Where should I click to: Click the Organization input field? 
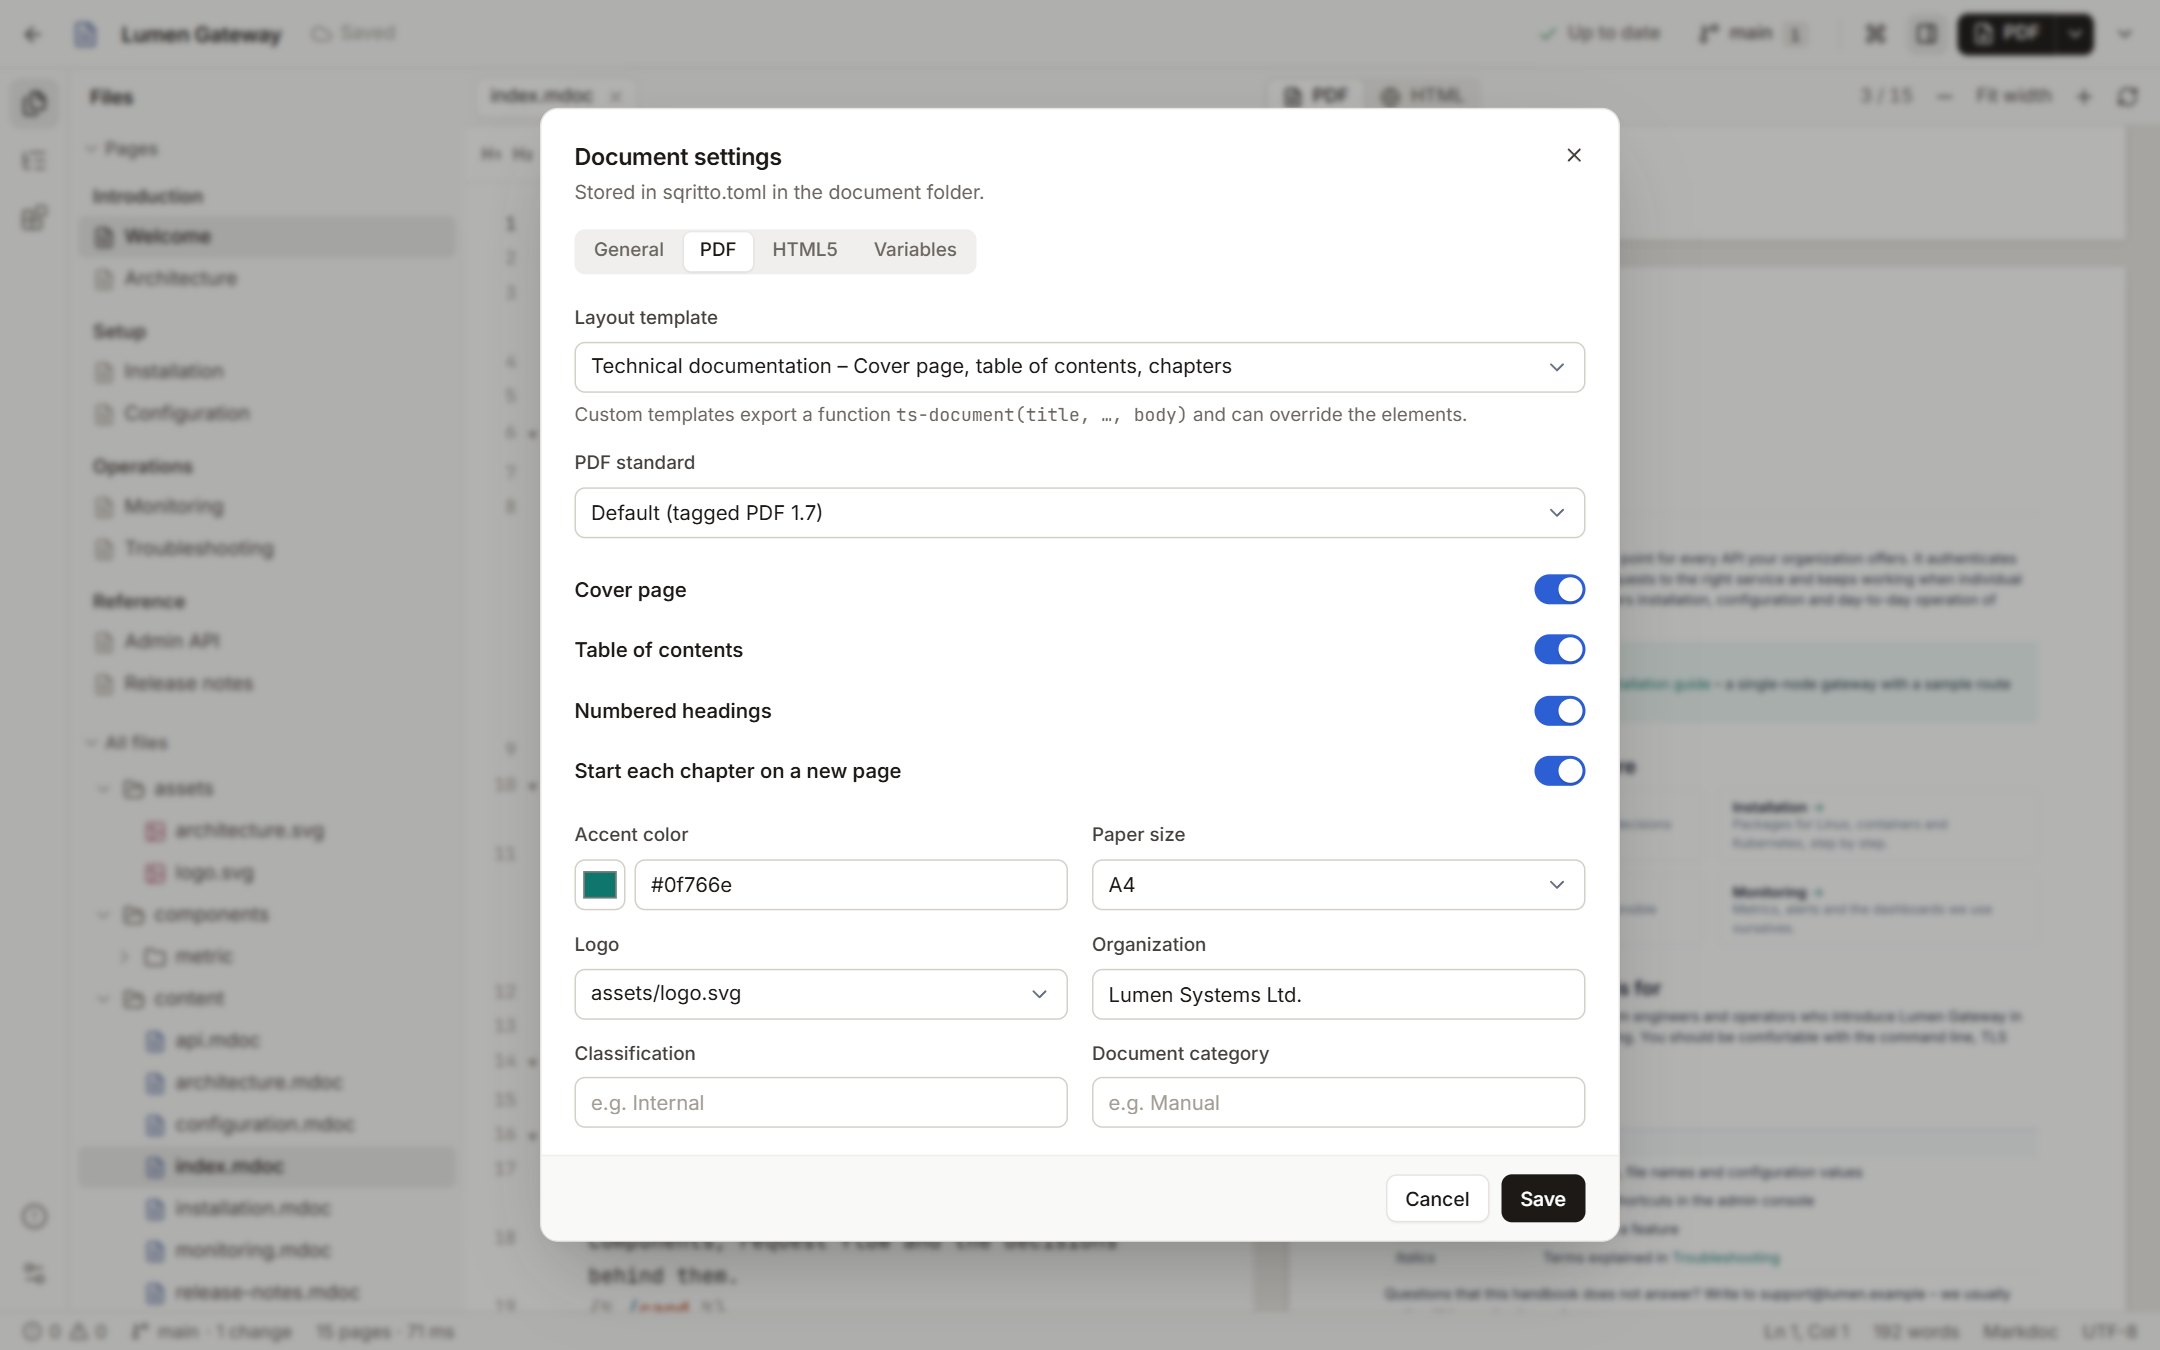tap(1338, 994)
